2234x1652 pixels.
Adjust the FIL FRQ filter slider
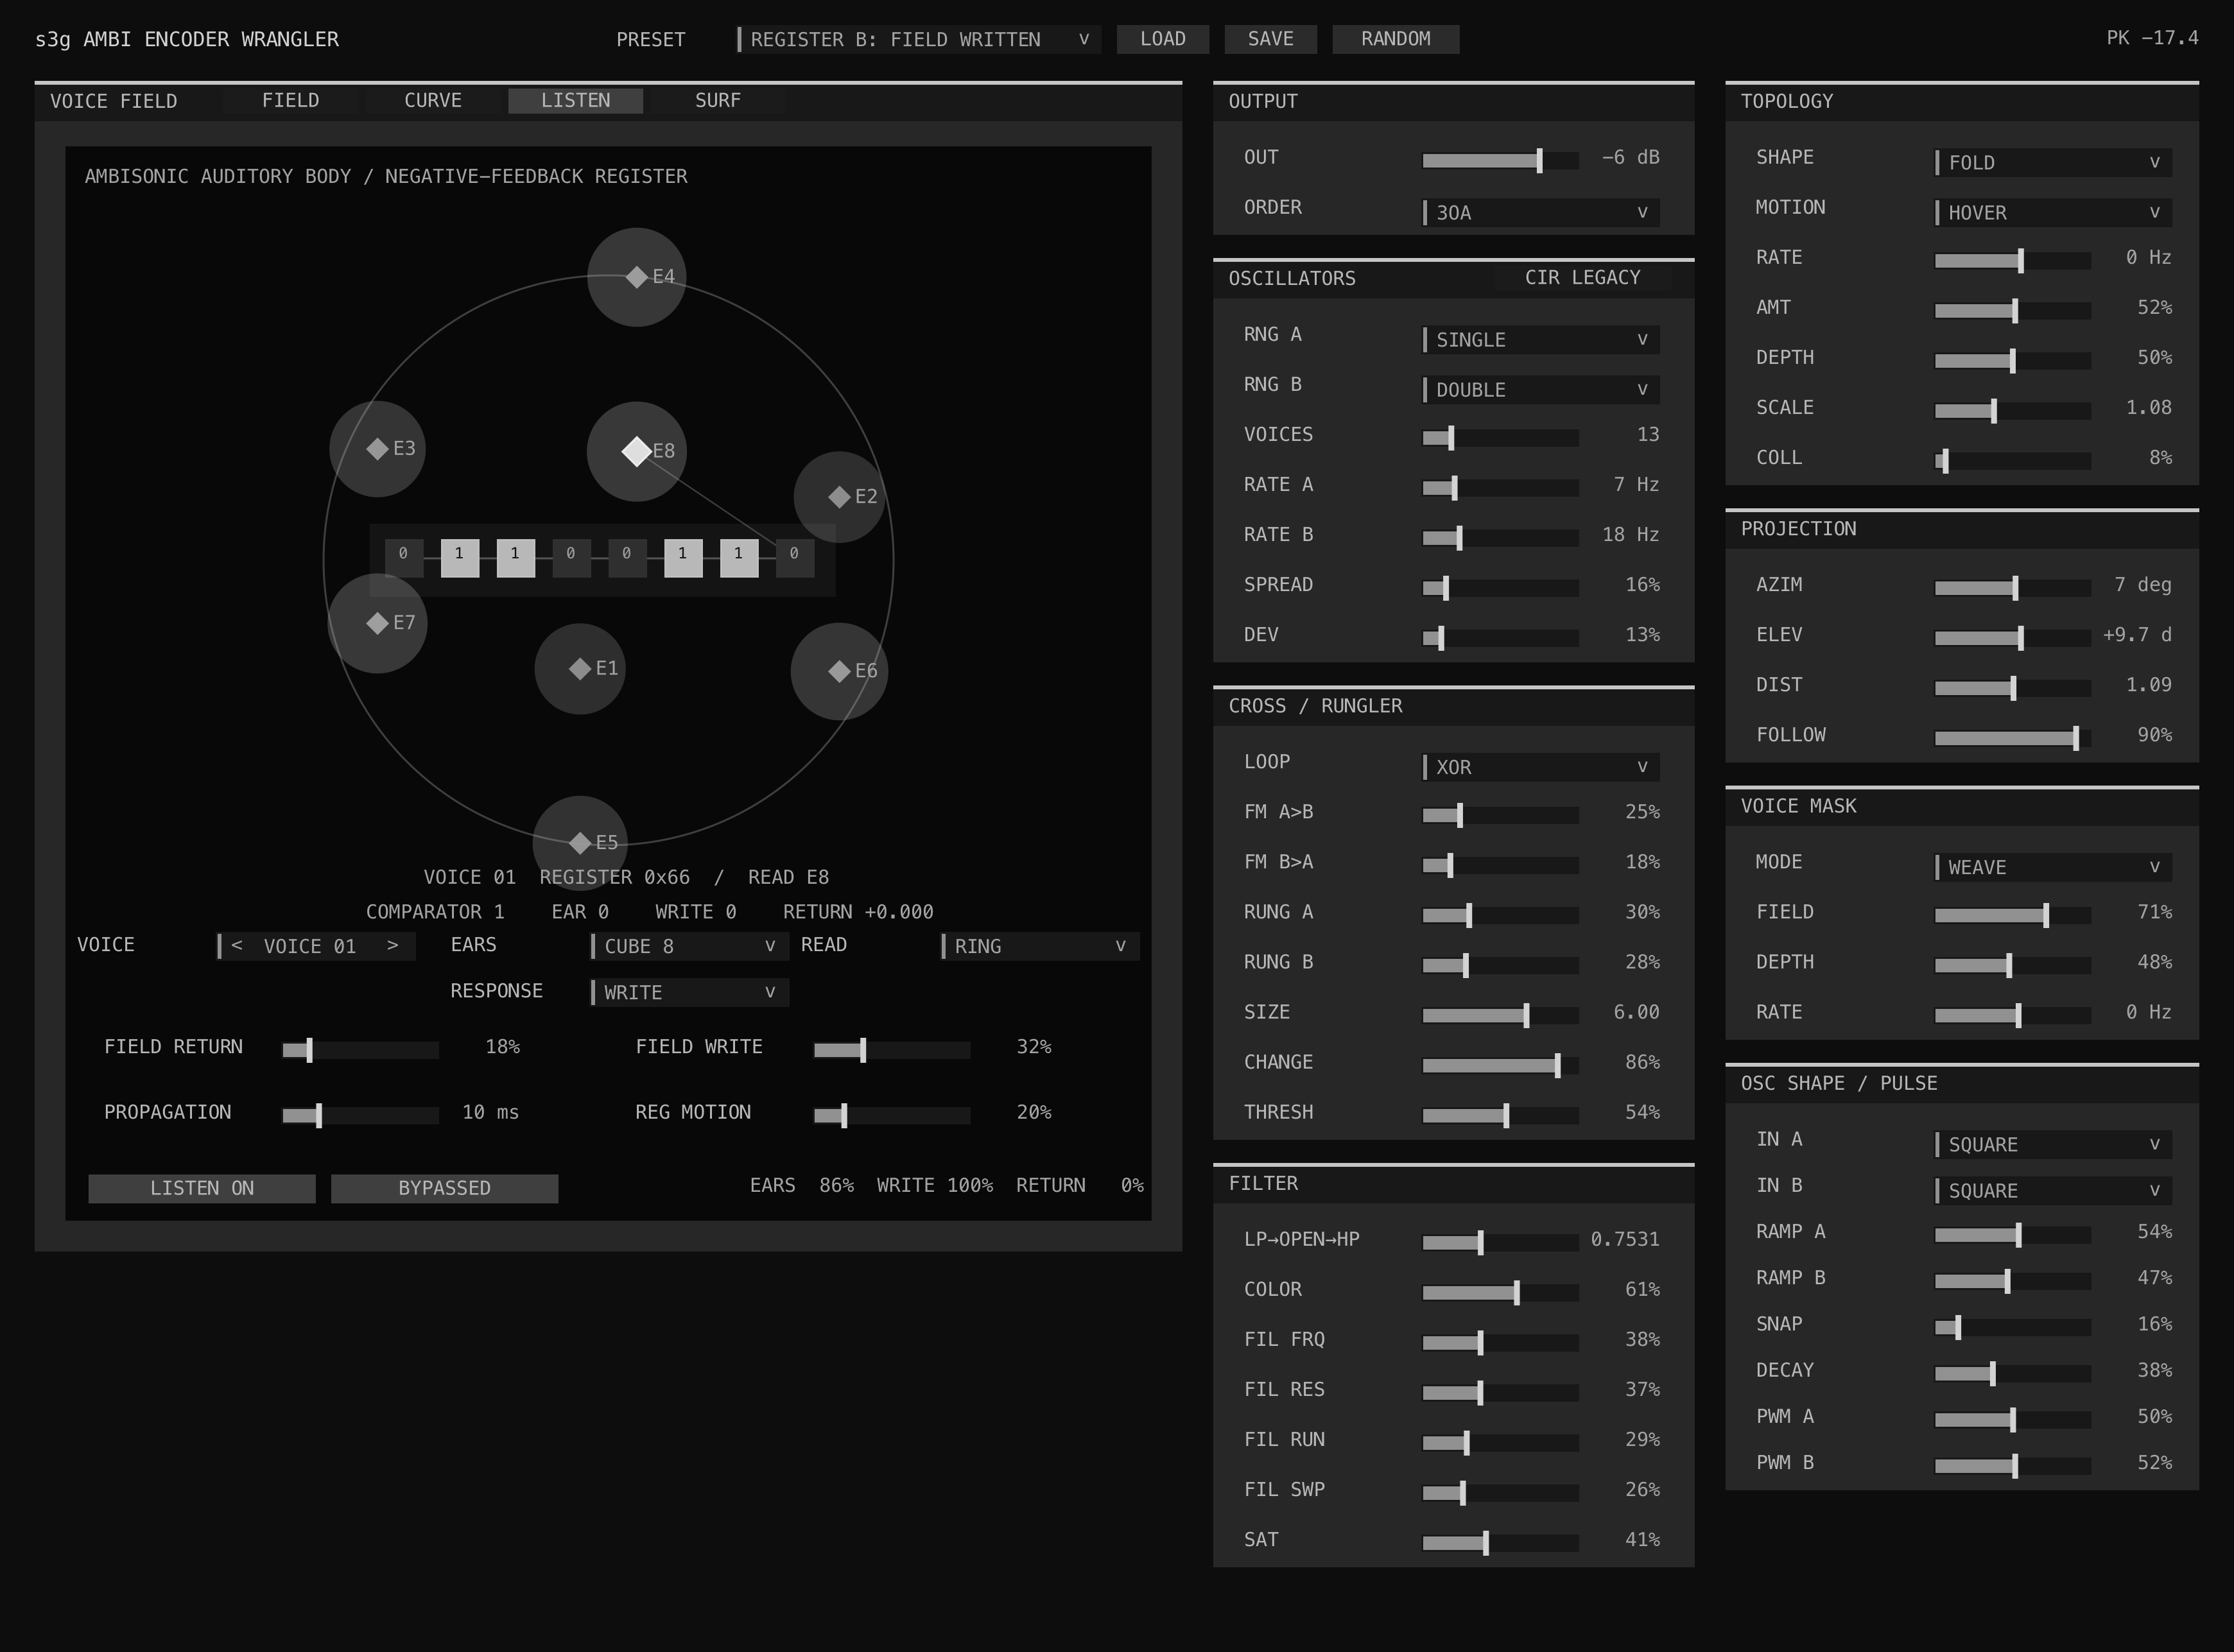(1500, 1342)
